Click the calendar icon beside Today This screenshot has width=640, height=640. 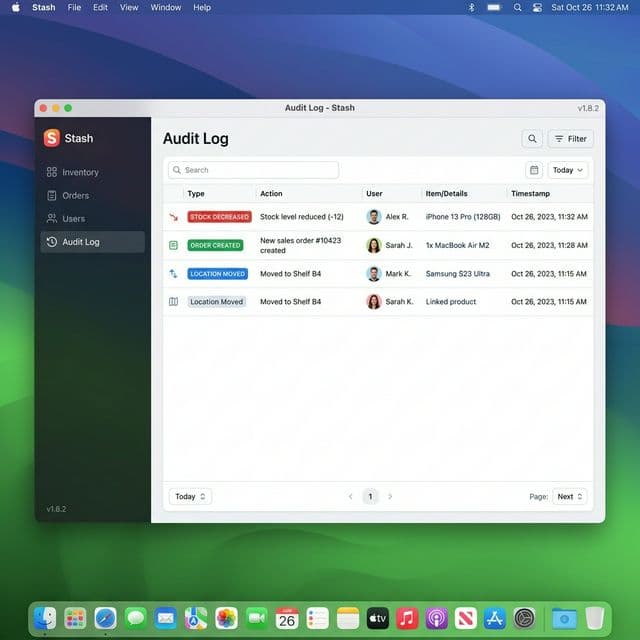coord(534,170)
